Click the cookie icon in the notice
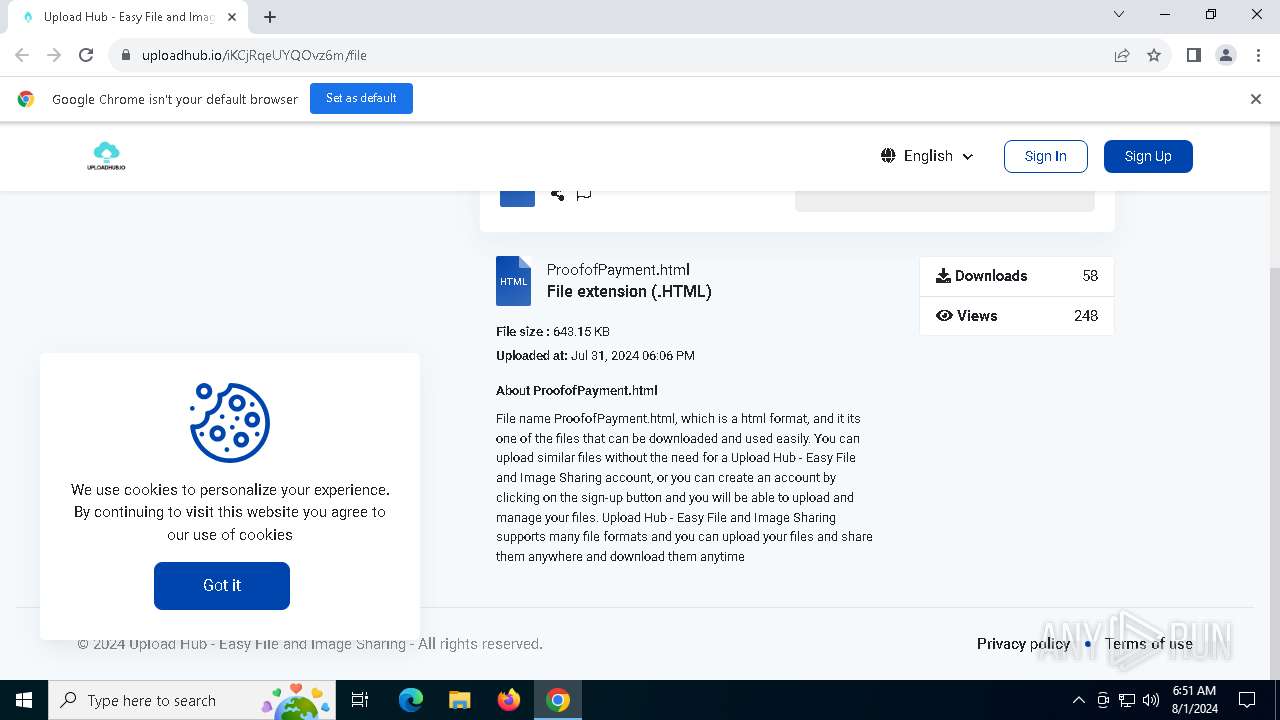This screenshot has height=720, width=1280. tap(230, 422)
